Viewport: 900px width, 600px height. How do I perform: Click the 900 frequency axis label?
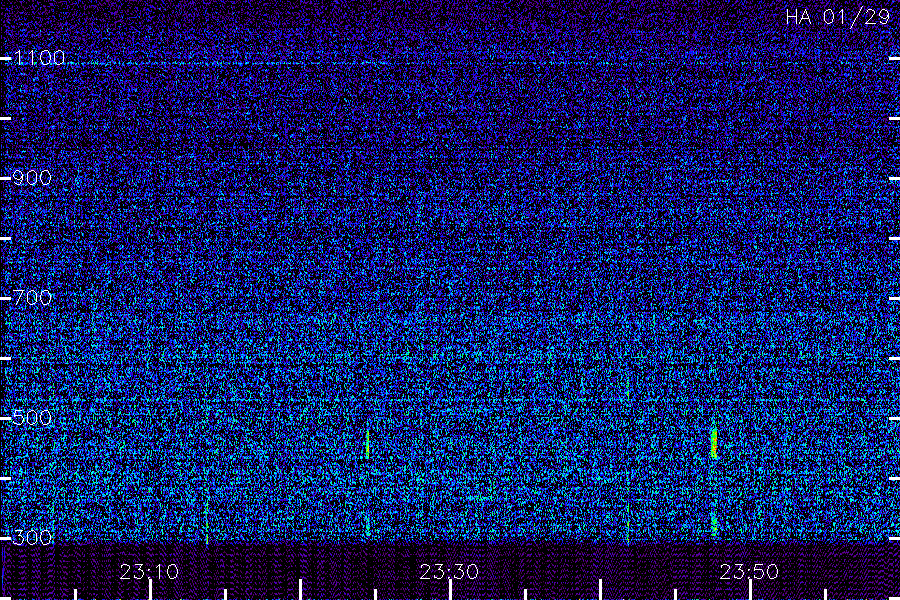point(32,178)
